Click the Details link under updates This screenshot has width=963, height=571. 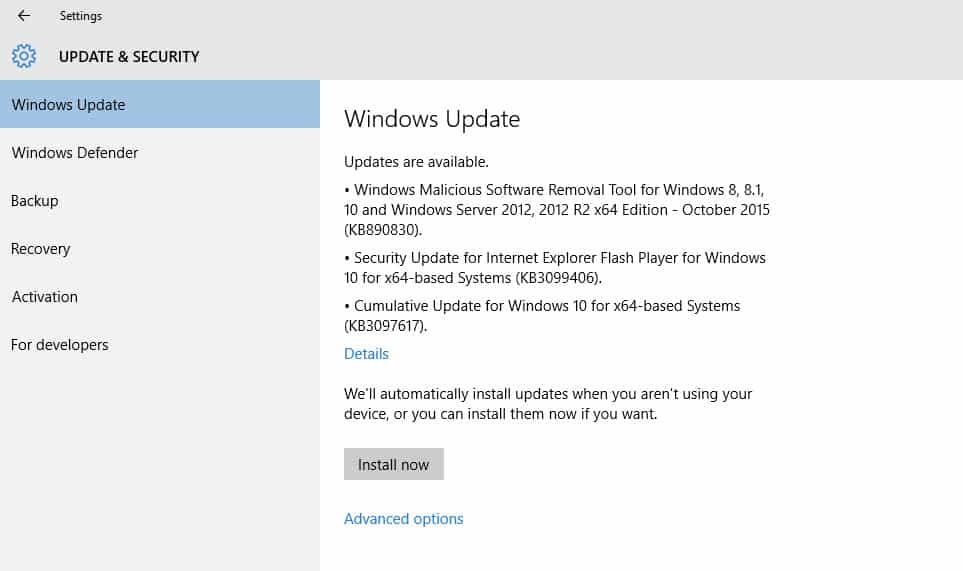(x=366, y=354)
